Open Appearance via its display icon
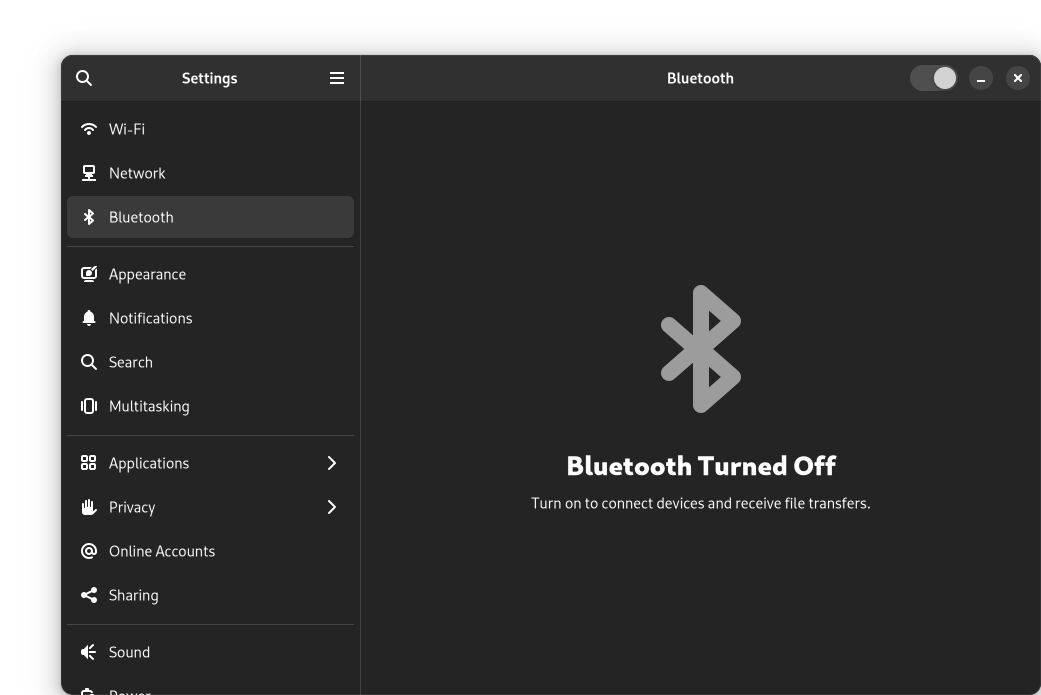1041x695 pixels. point(89,274)
